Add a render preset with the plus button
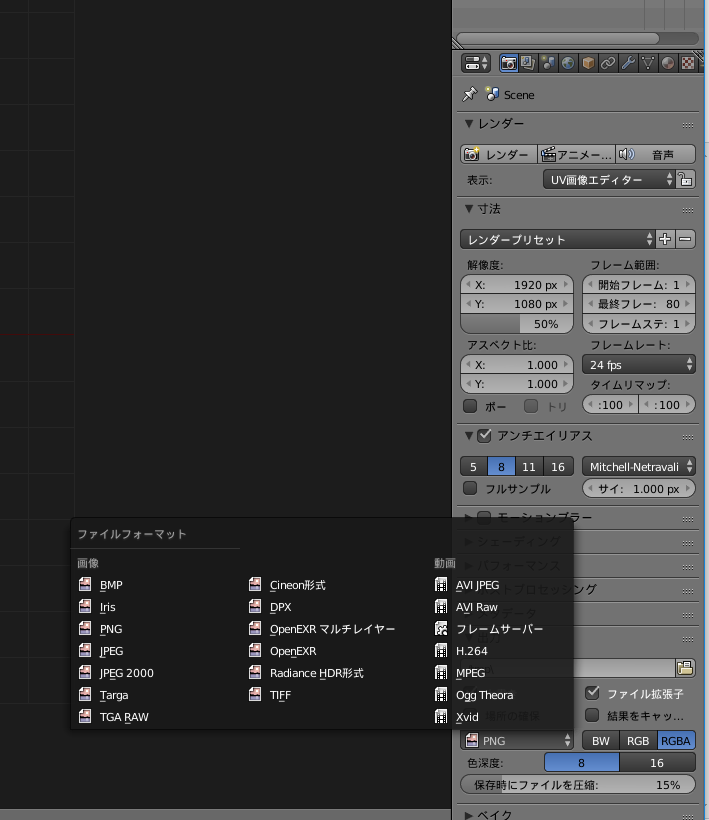The width and height of the screenshot is (709, 820). pos(665,240)
